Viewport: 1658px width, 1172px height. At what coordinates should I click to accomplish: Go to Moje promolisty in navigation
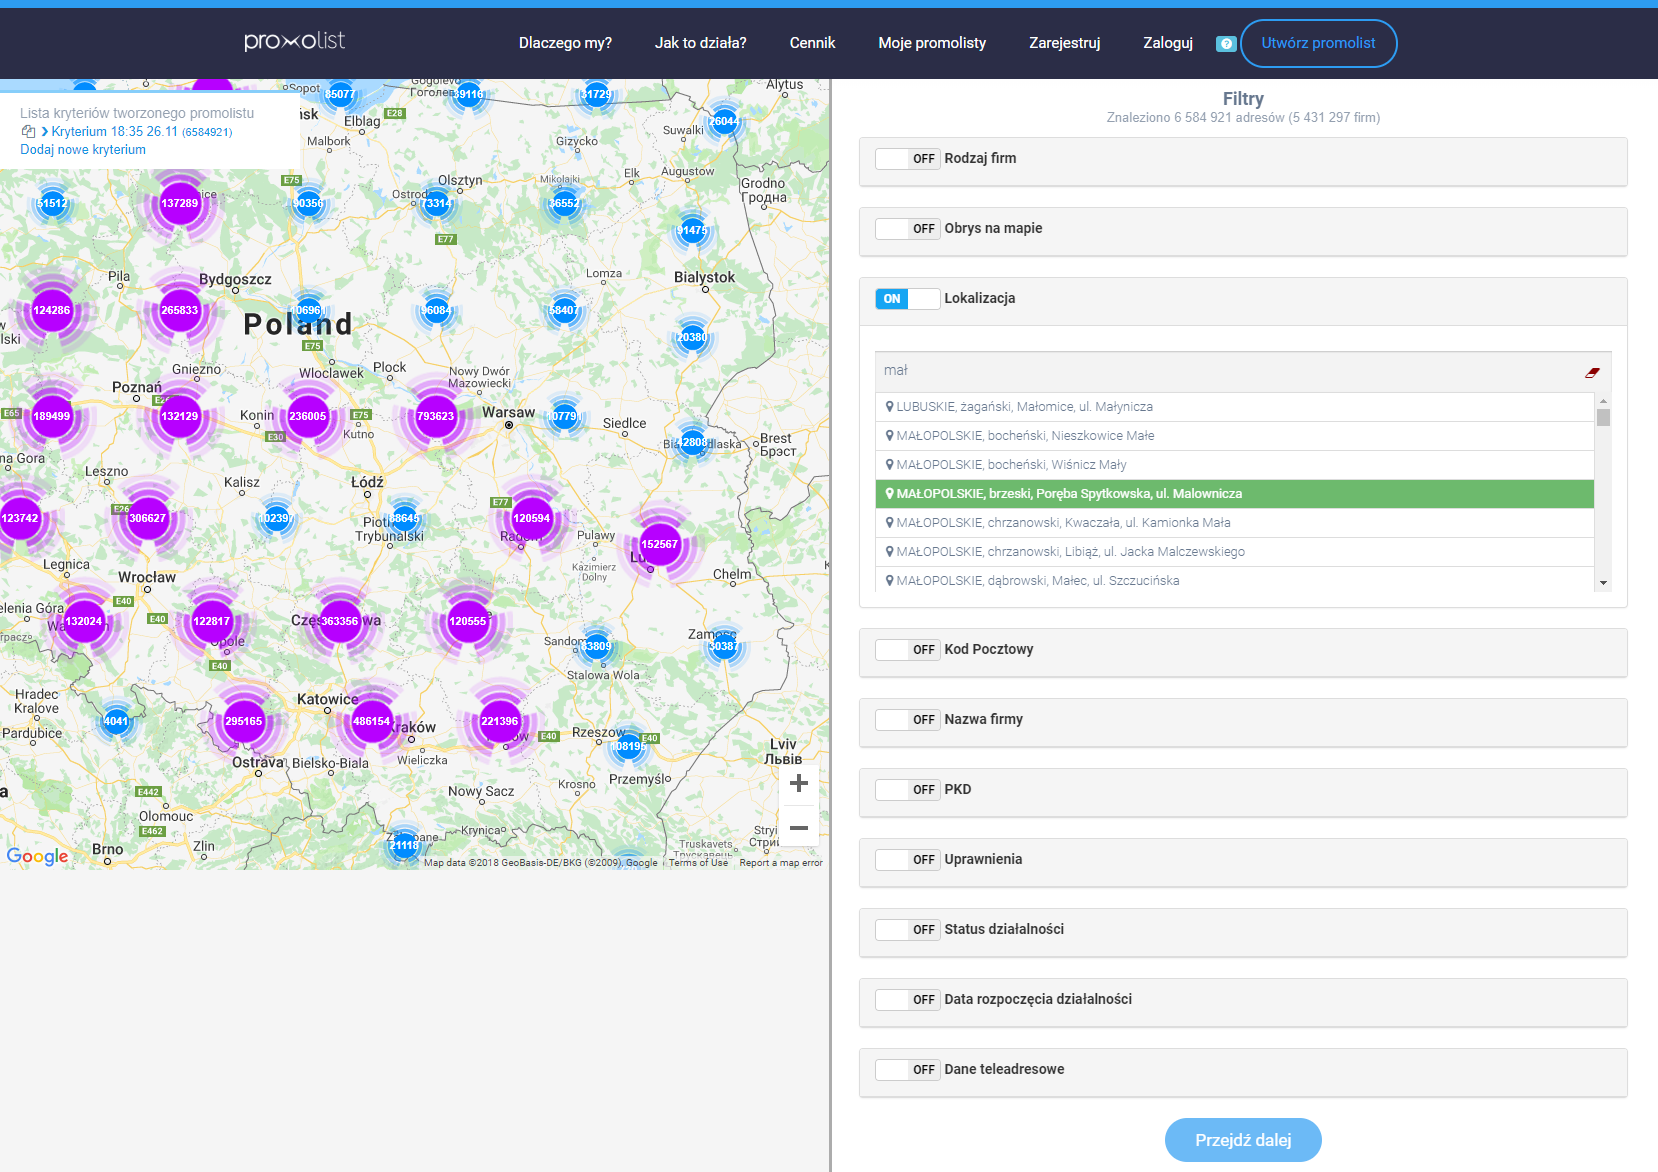[x=932, y=43]
